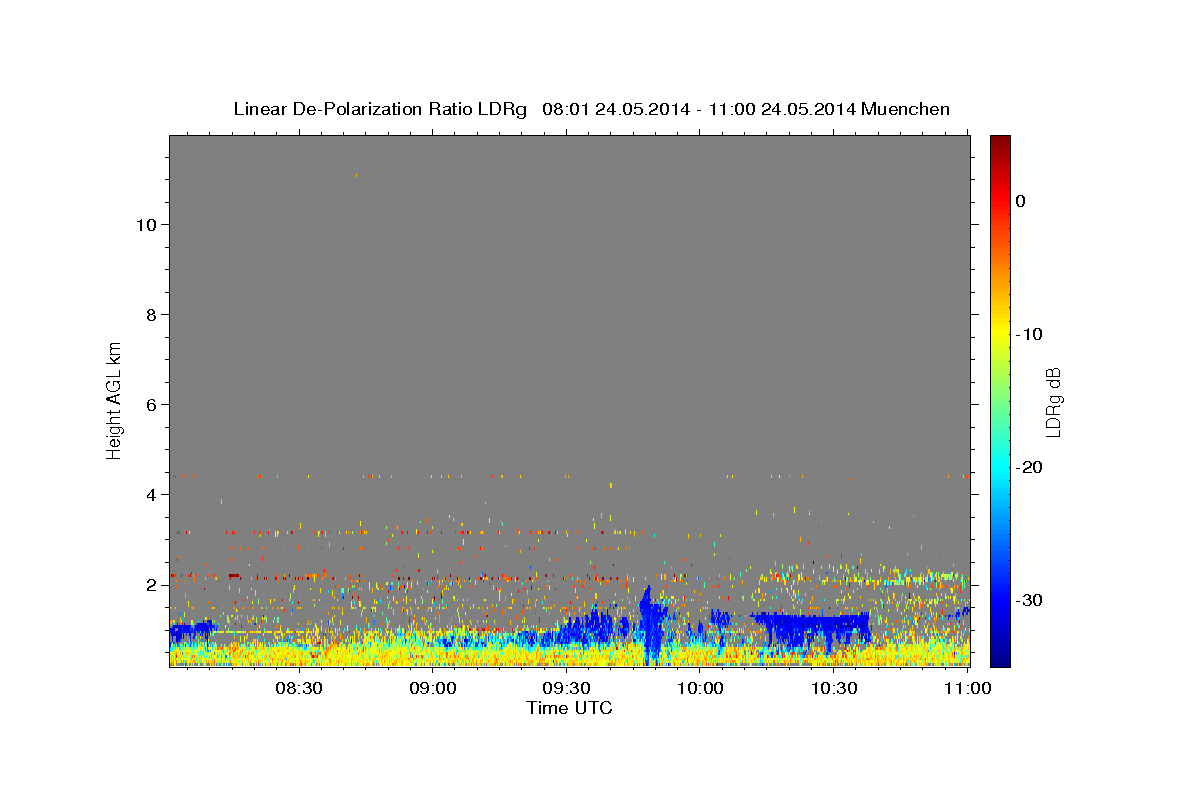
Task: Click the colorbar value -20
Action: (1031, 467)
